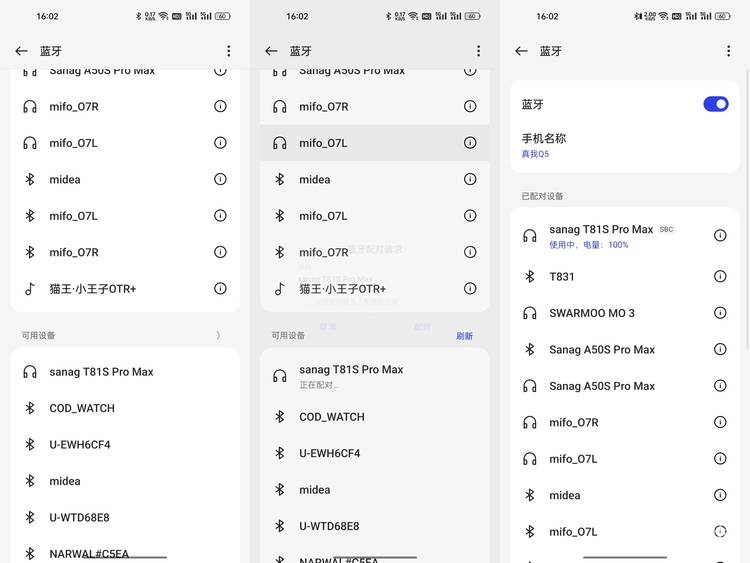Open info icon for SWARMOO MO 3
The height and width of the screenshot is (563, 750).
click(720, 313)
